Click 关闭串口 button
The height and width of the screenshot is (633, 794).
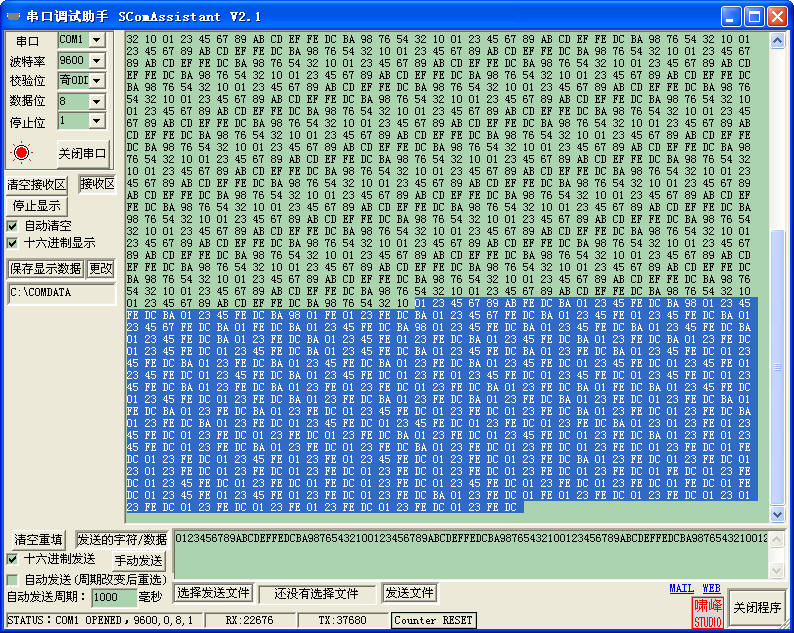(x=83, y=153)
